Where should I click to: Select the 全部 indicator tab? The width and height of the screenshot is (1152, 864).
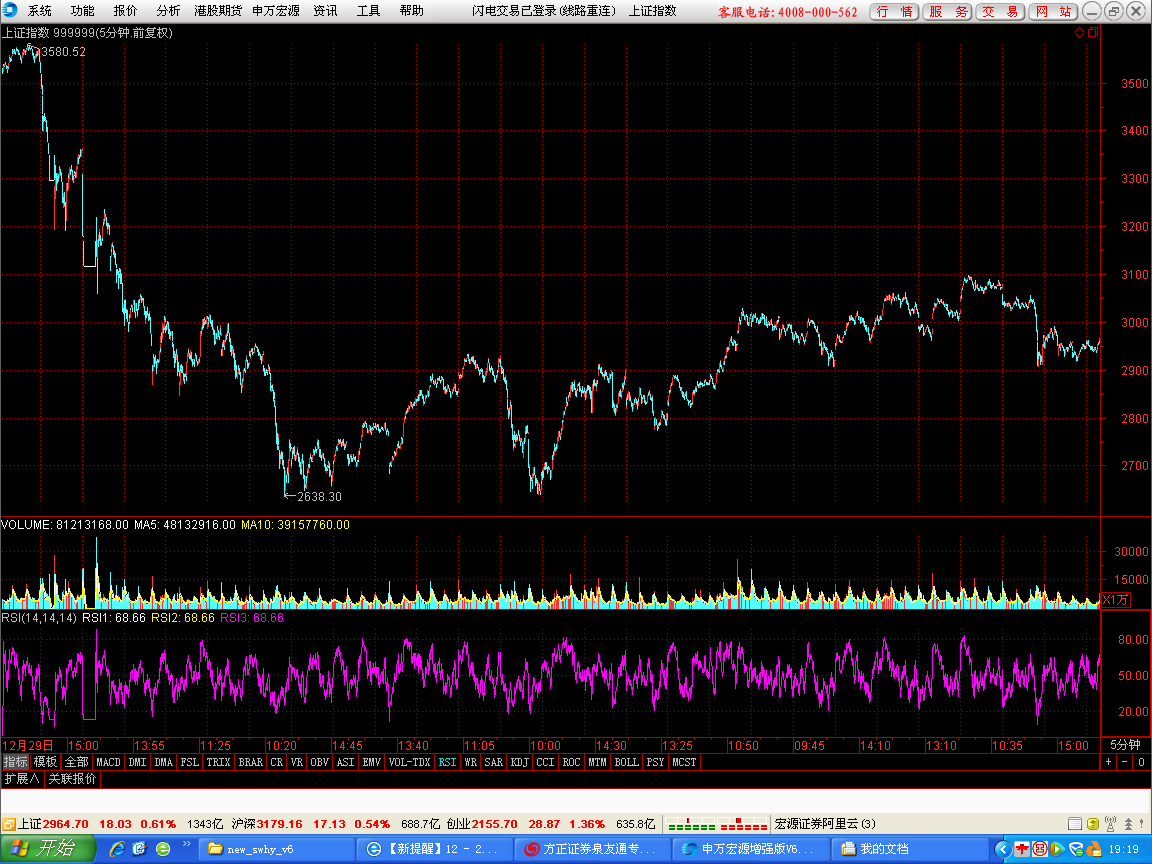point(76,762)
